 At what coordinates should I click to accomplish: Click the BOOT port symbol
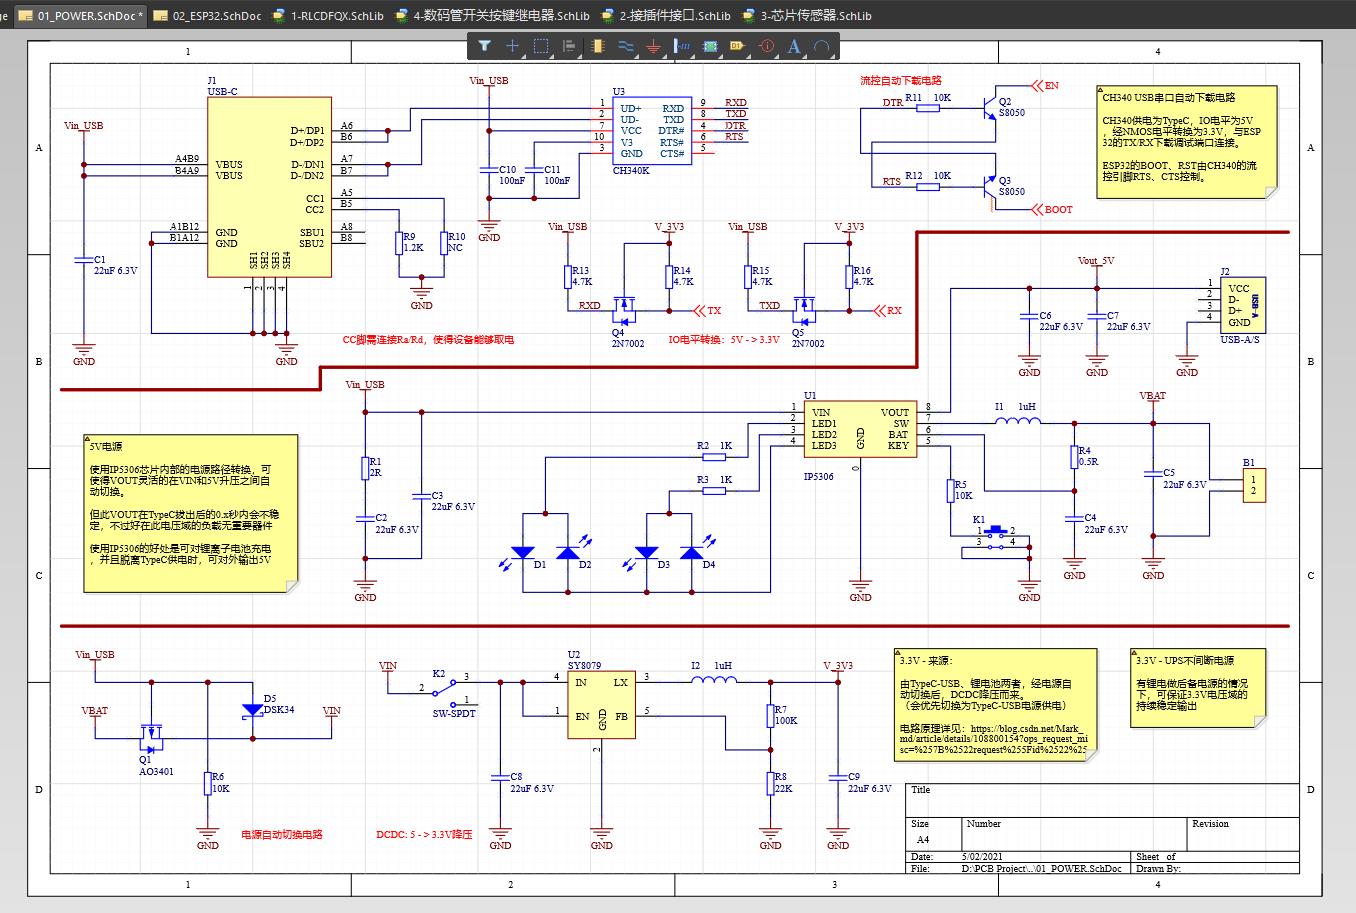coord(1052,210)
